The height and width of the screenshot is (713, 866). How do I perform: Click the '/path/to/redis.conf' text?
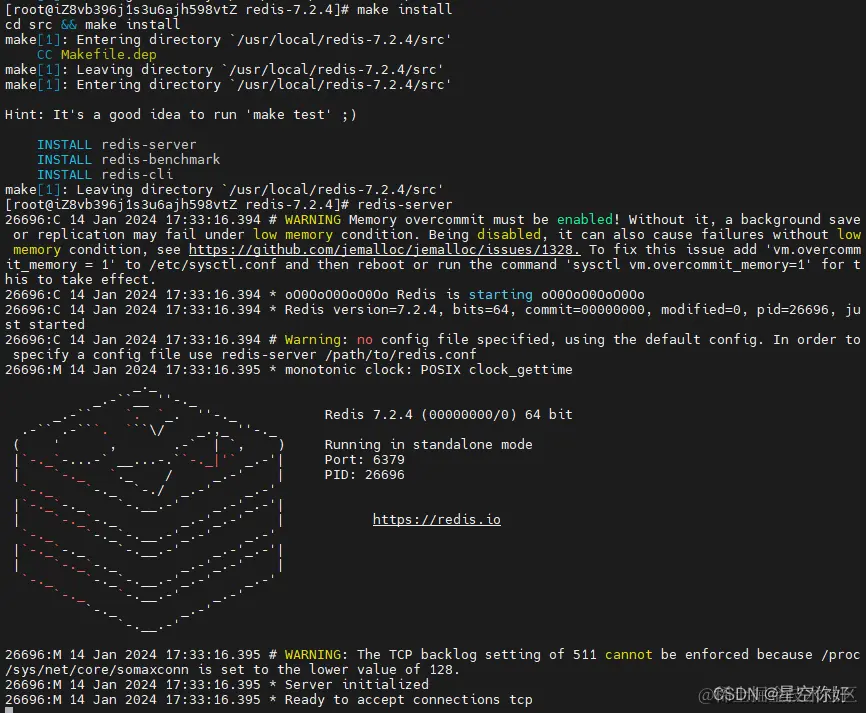400,354
